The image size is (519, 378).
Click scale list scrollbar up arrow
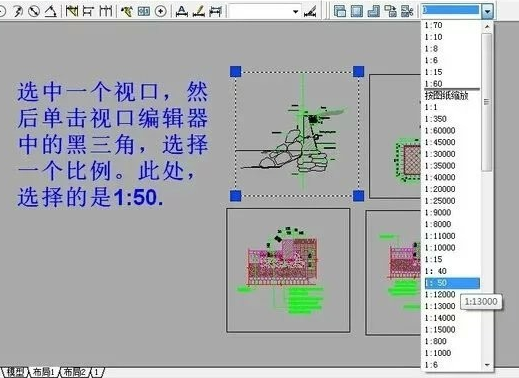tap(487, 26)
